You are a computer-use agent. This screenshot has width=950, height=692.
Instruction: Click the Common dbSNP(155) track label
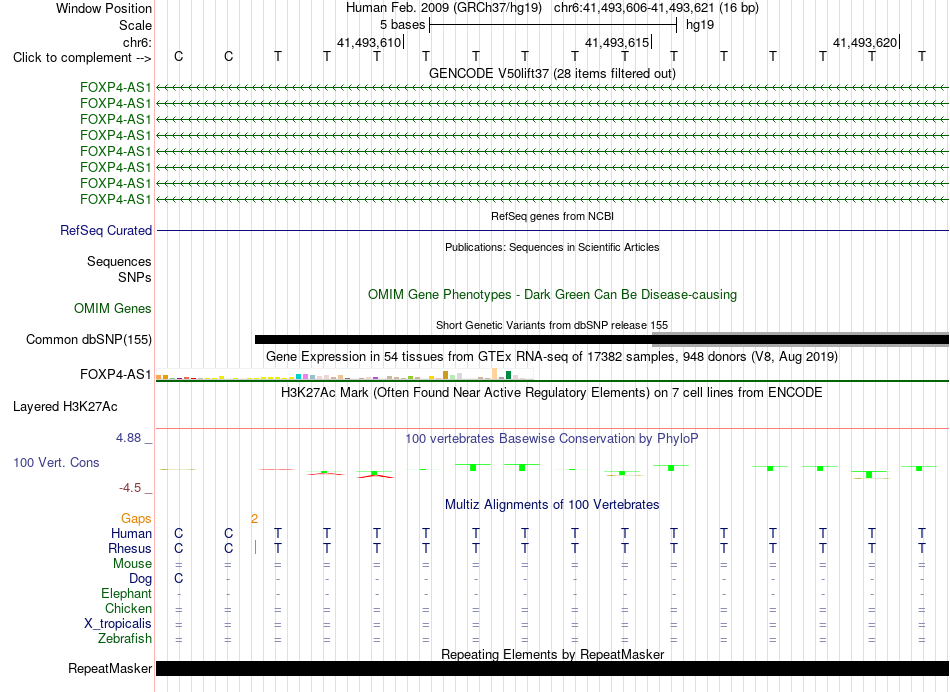pos(89,339)
